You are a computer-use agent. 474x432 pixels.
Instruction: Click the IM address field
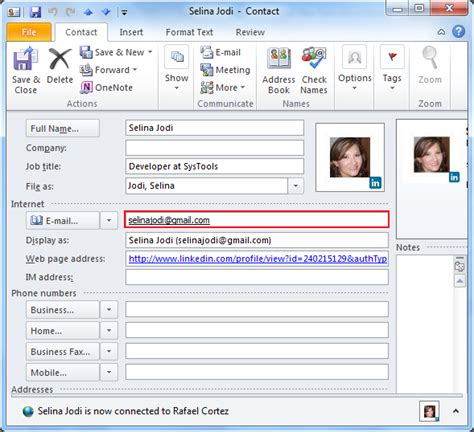pos(257,277)
